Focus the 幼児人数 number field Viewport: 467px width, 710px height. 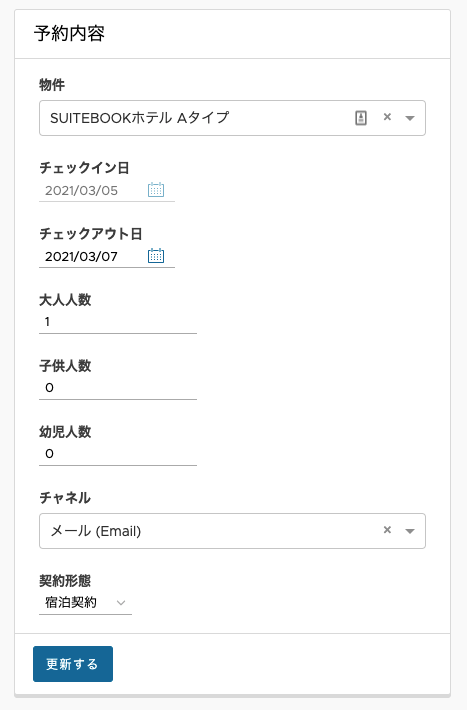click(x=118, y=454)
